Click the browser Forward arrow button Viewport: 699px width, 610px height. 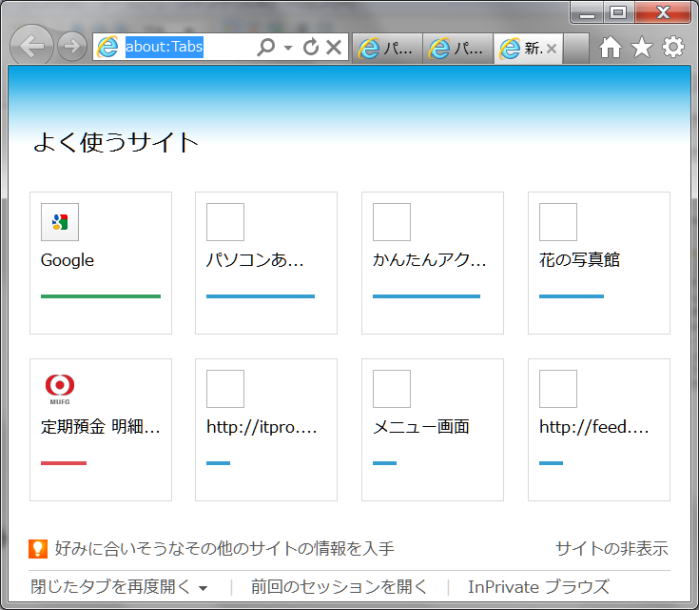click(x=72, y=46)
